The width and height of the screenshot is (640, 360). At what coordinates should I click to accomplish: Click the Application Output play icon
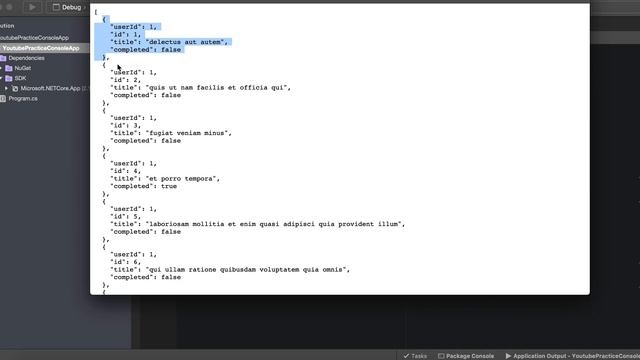(508, 356)
